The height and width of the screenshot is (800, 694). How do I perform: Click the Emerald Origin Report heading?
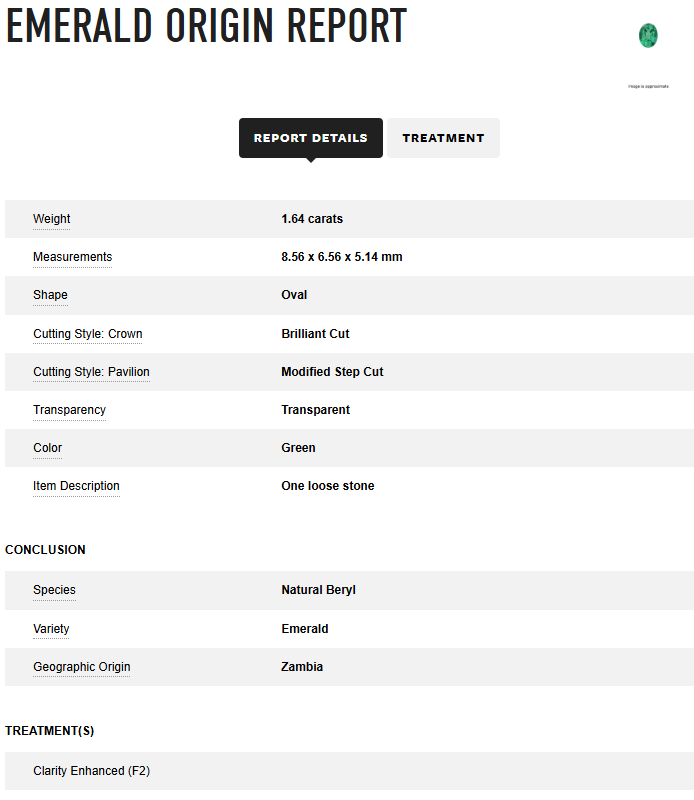(x=206, y=26)
